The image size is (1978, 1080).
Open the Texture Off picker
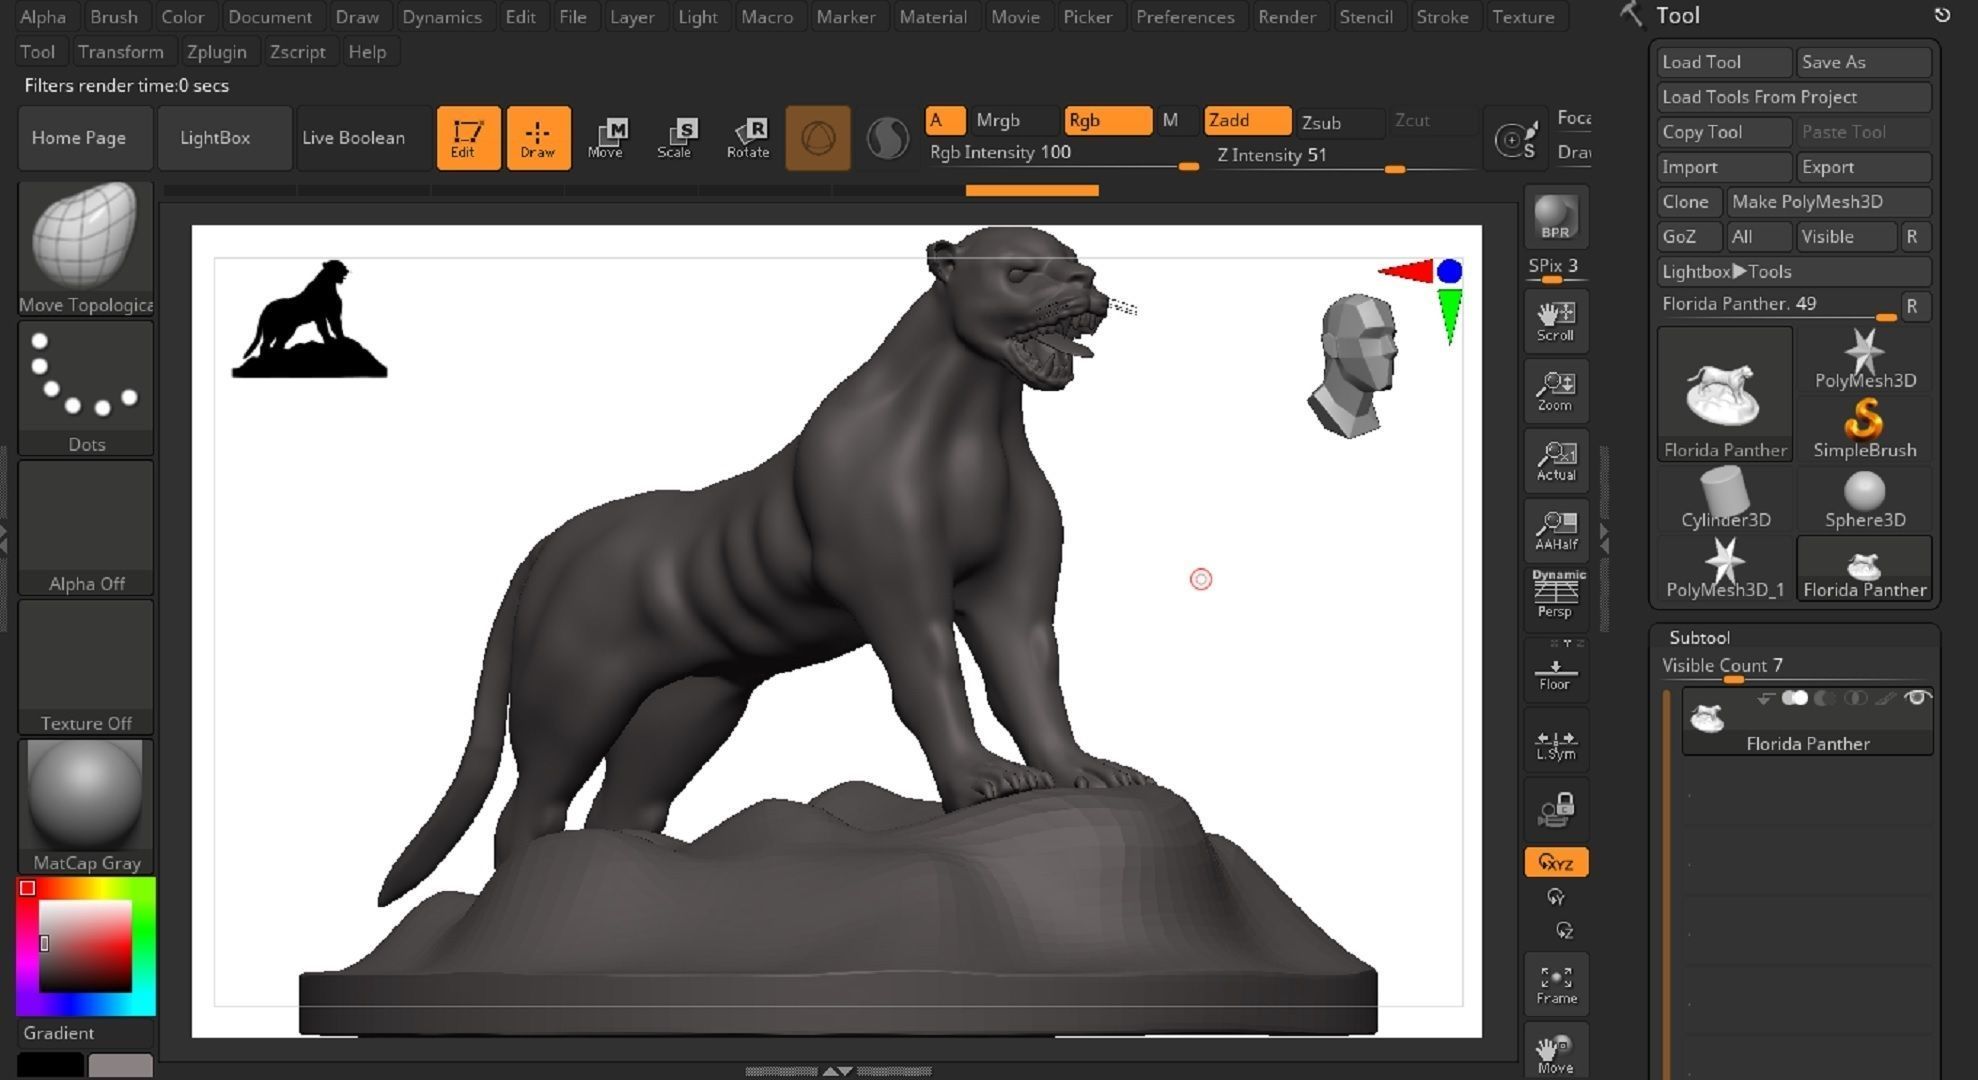tap(86, 668)
